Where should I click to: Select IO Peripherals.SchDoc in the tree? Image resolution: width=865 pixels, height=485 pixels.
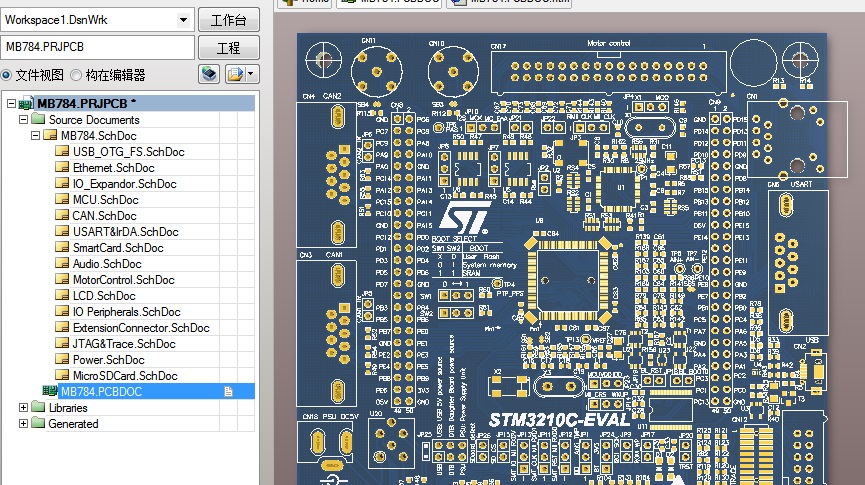[x=126, y=312]
